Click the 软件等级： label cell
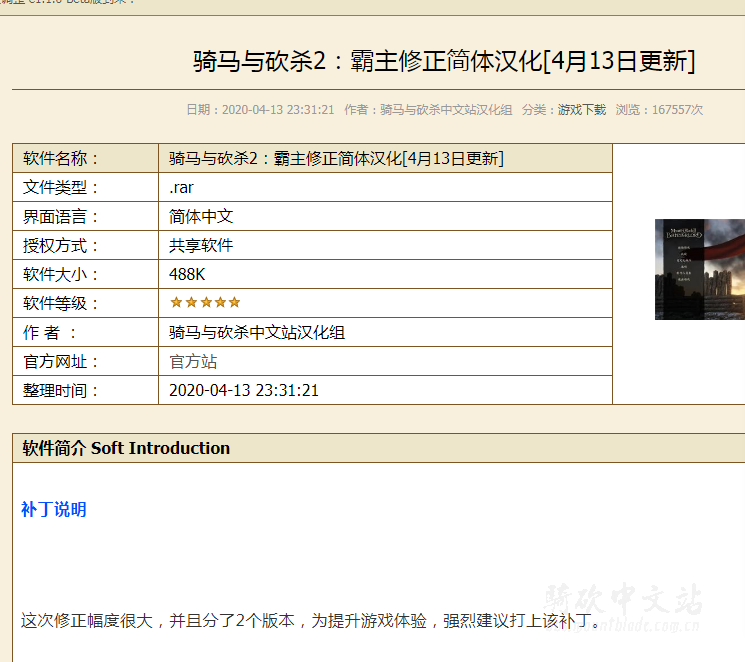745x662 pixels. point(86,303)
